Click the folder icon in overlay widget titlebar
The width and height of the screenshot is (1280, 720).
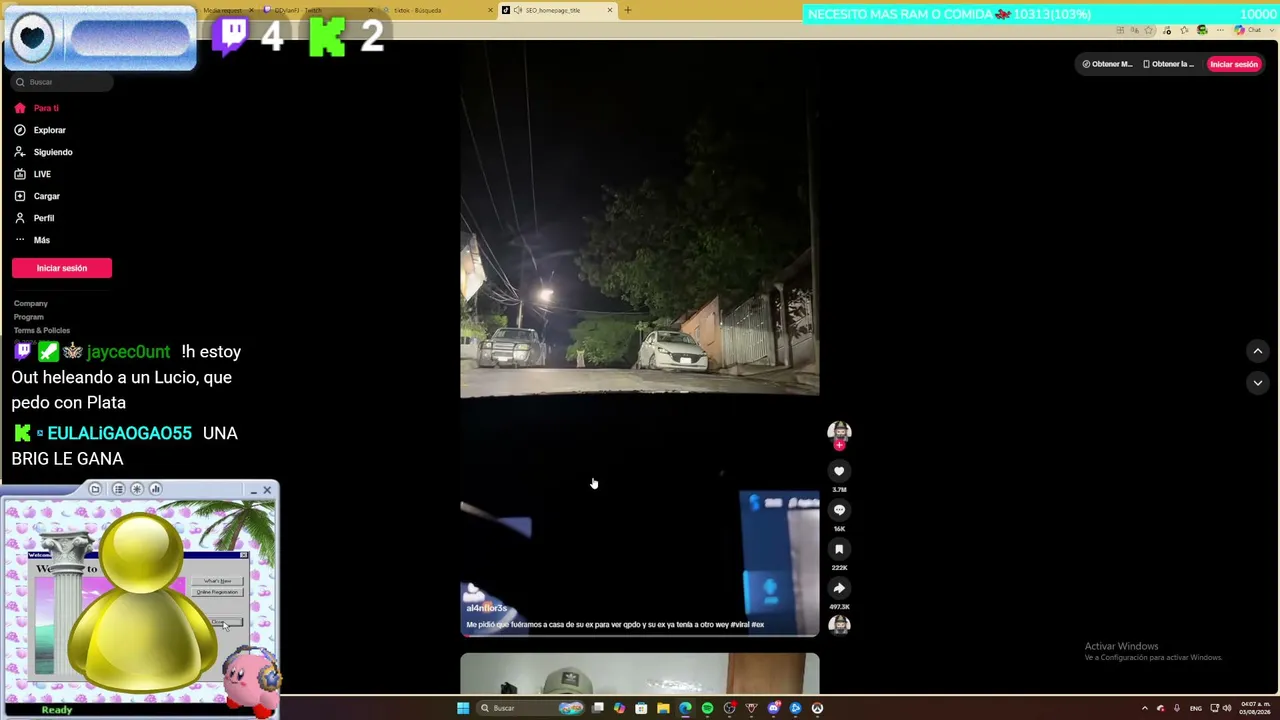(x=95, y=489)
